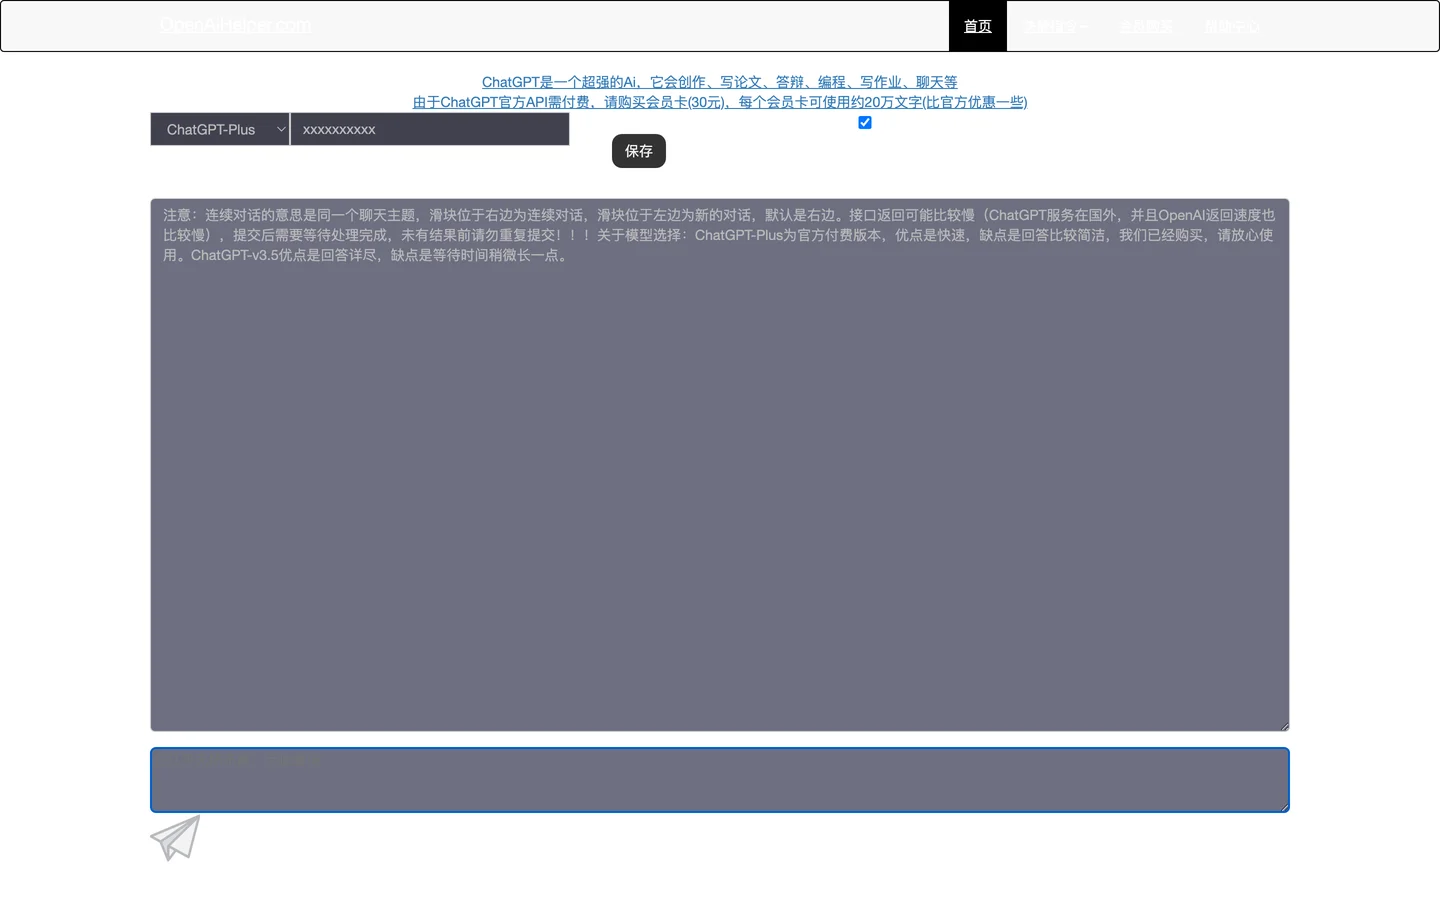Screen dimensions: 1440x900
Task: Expand the second navbar dropdown menu
Action: tap(1056, 26)
